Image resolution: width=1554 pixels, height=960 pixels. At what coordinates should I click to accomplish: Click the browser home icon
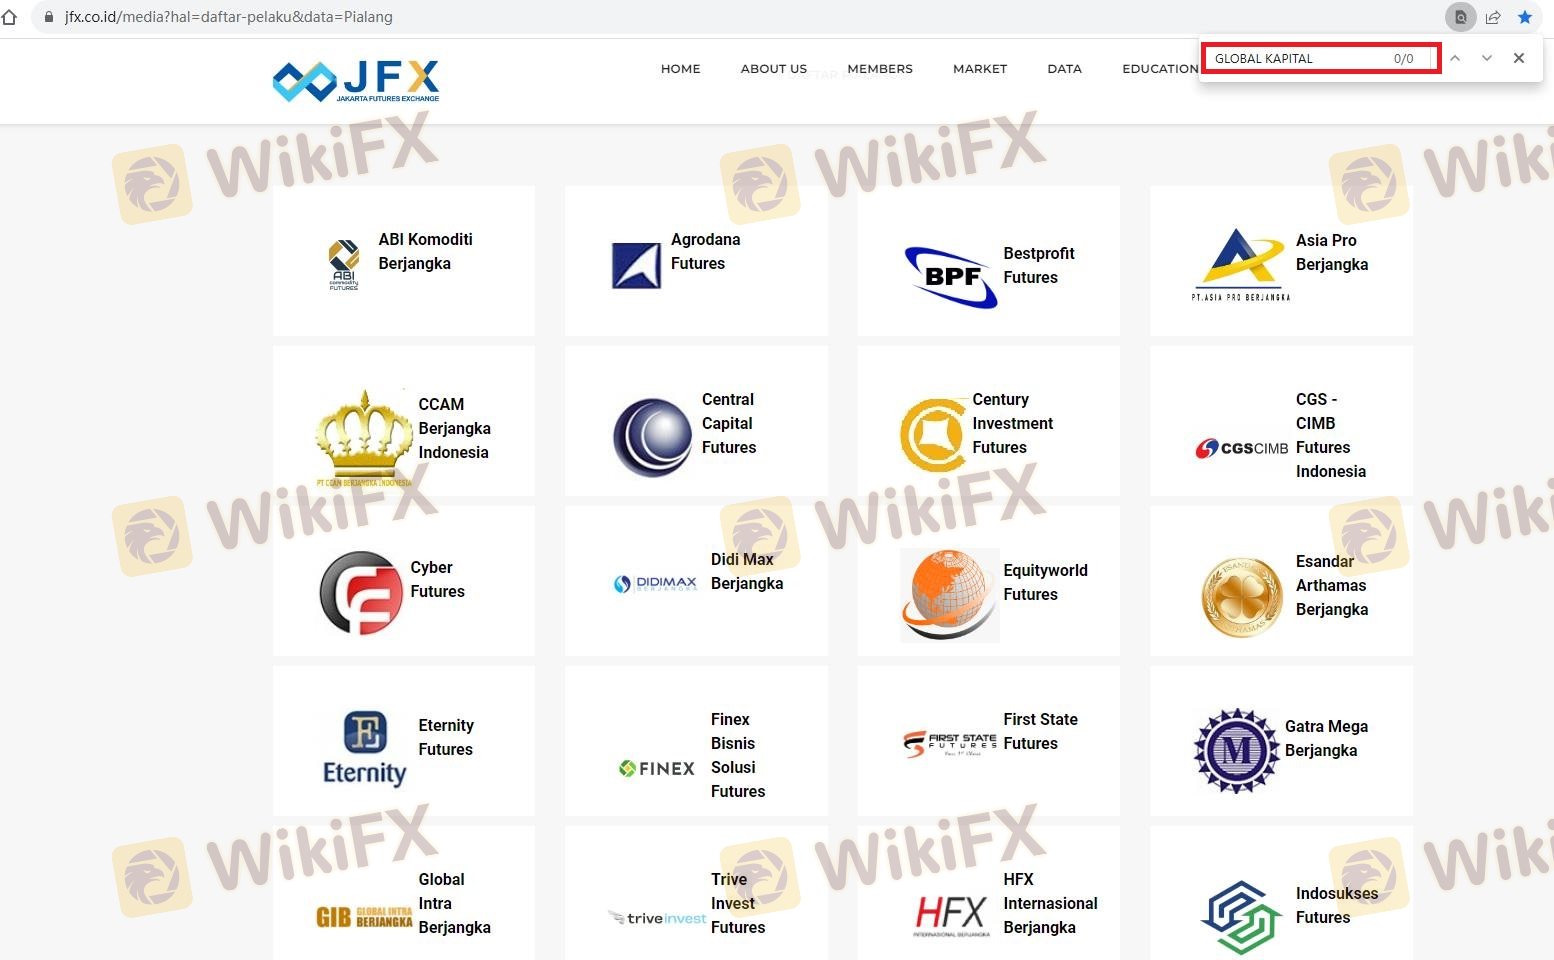point(10,17)
